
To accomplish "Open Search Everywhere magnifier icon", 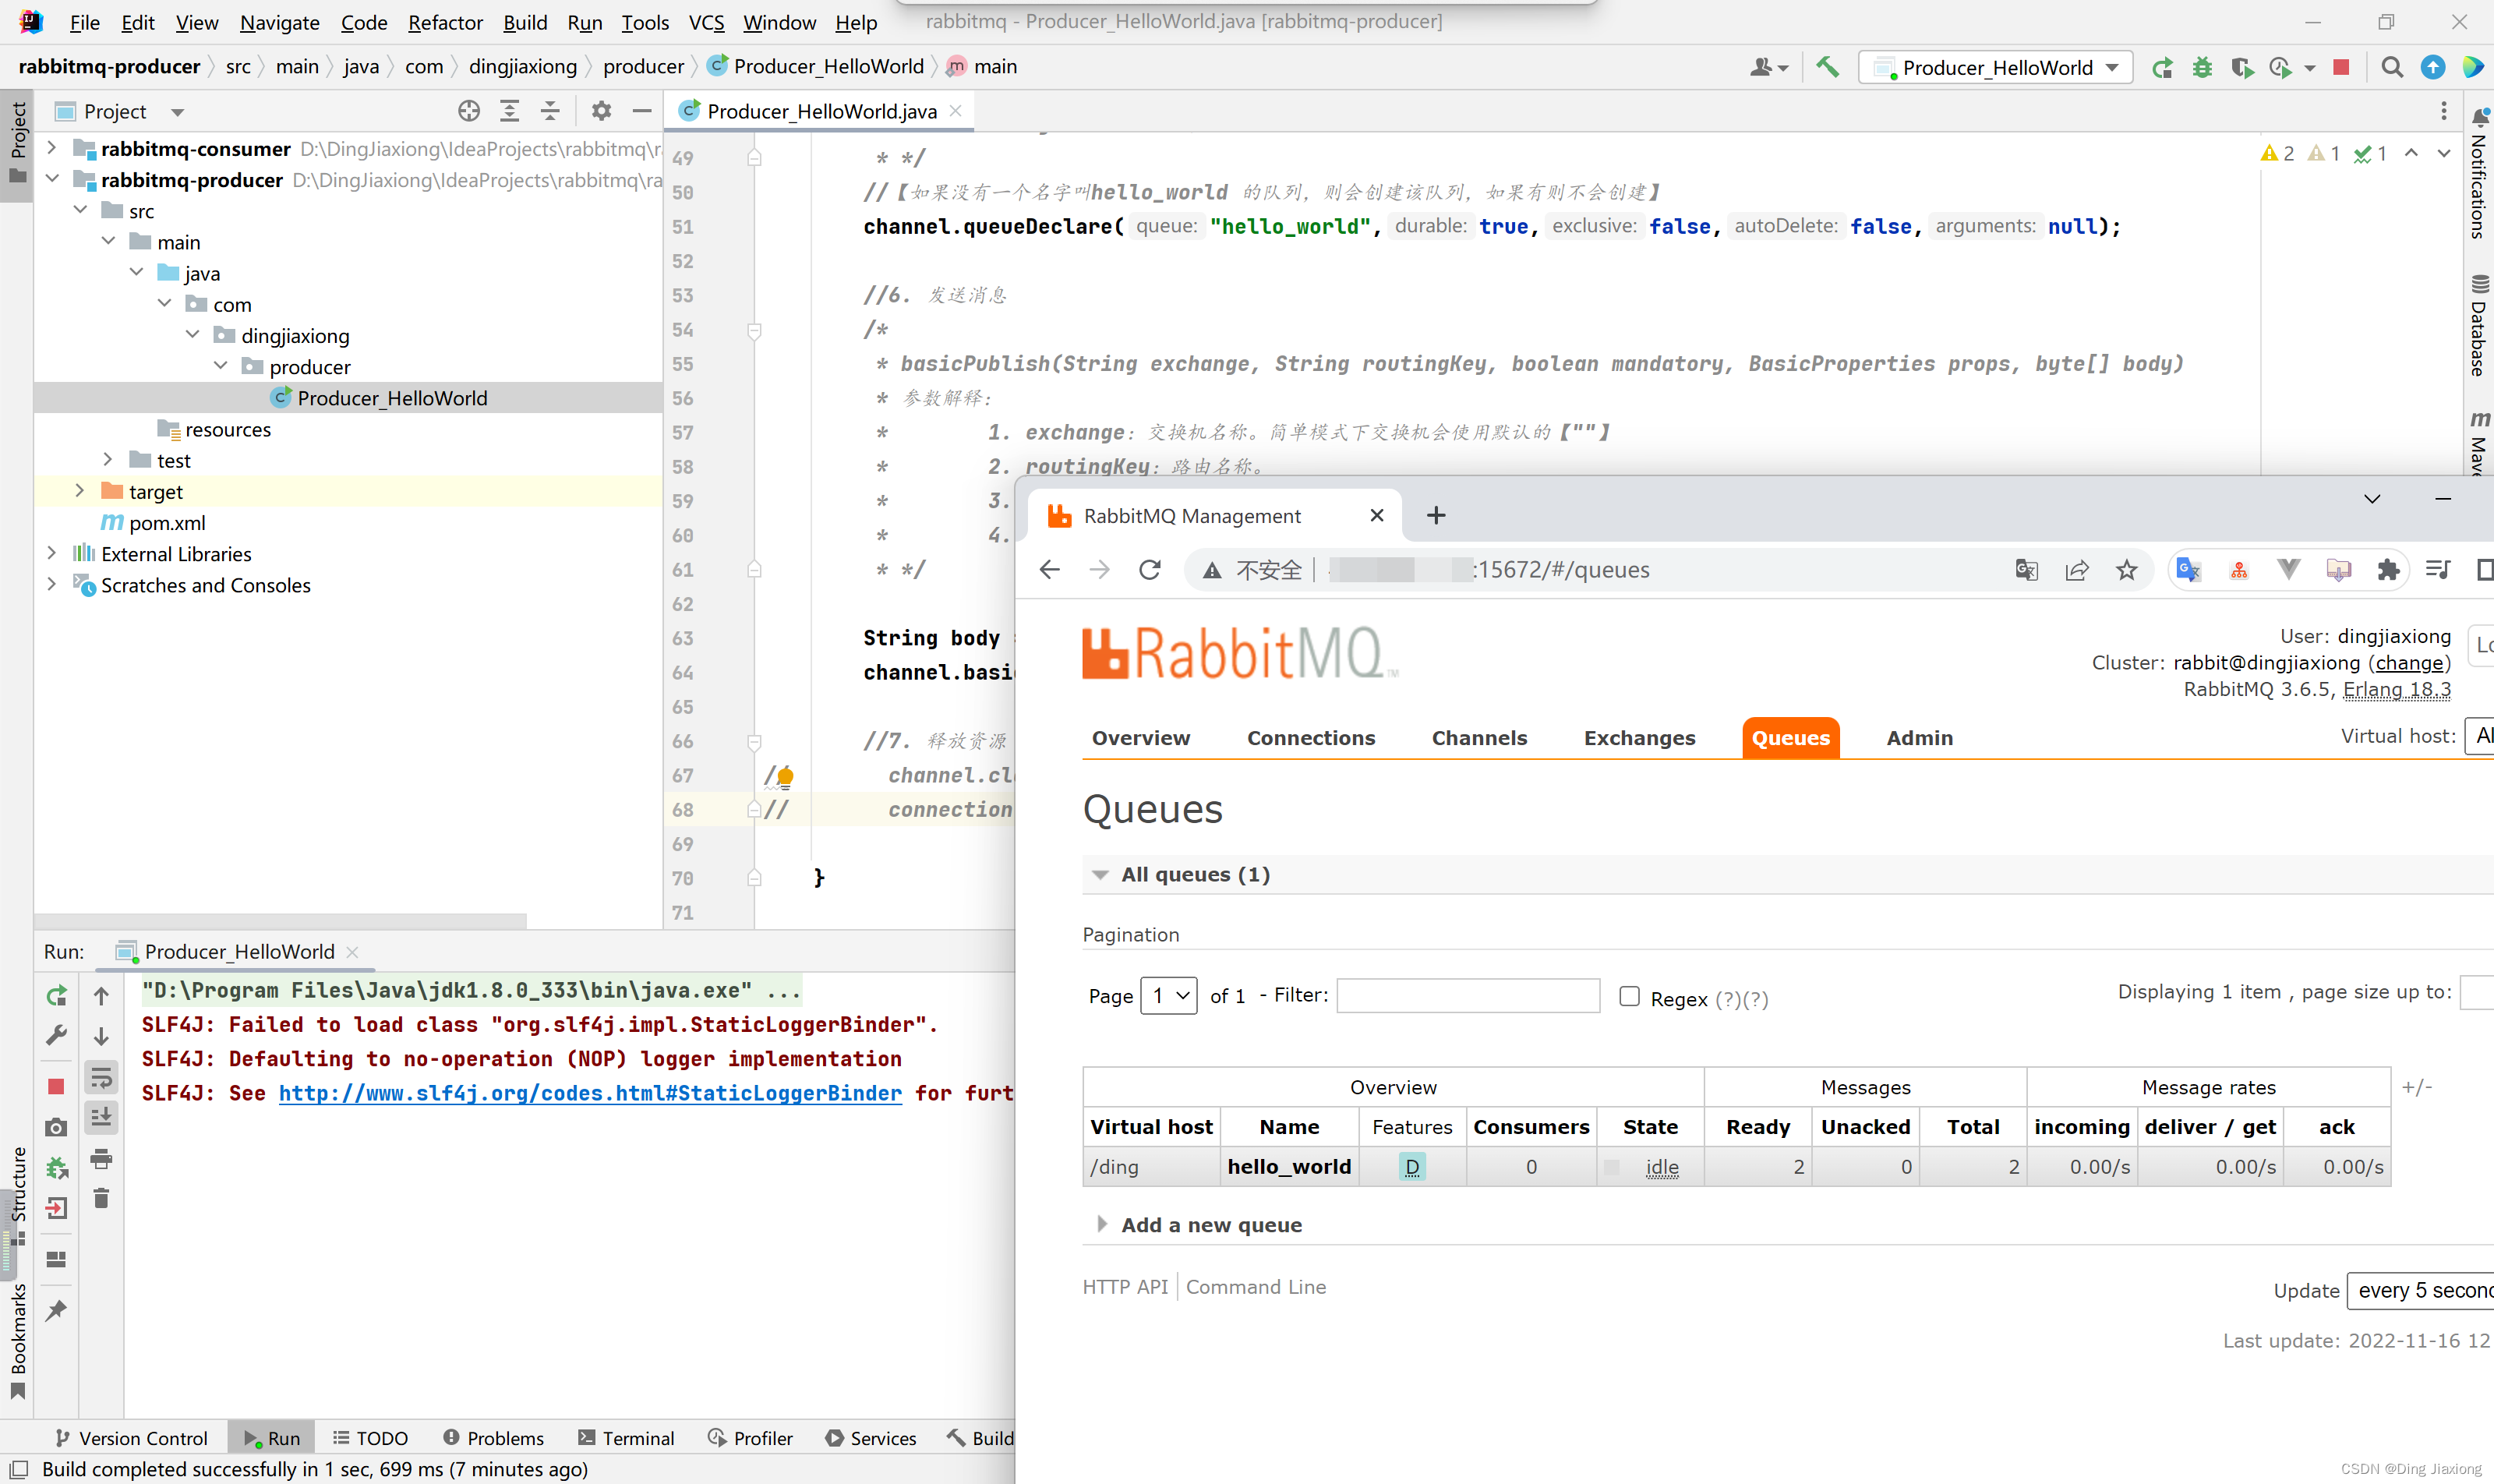I will tap(2392, 67).
